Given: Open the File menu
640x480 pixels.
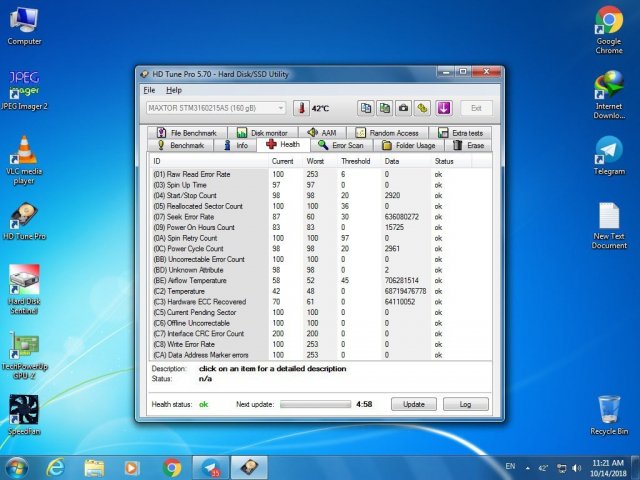Looking at the screenshot, I should click(x=150, y=90).
